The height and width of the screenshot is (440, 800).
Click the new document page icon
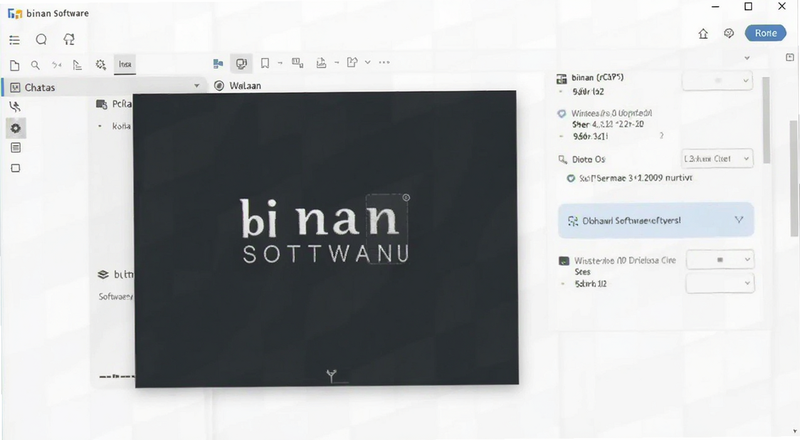click(15, 65)
